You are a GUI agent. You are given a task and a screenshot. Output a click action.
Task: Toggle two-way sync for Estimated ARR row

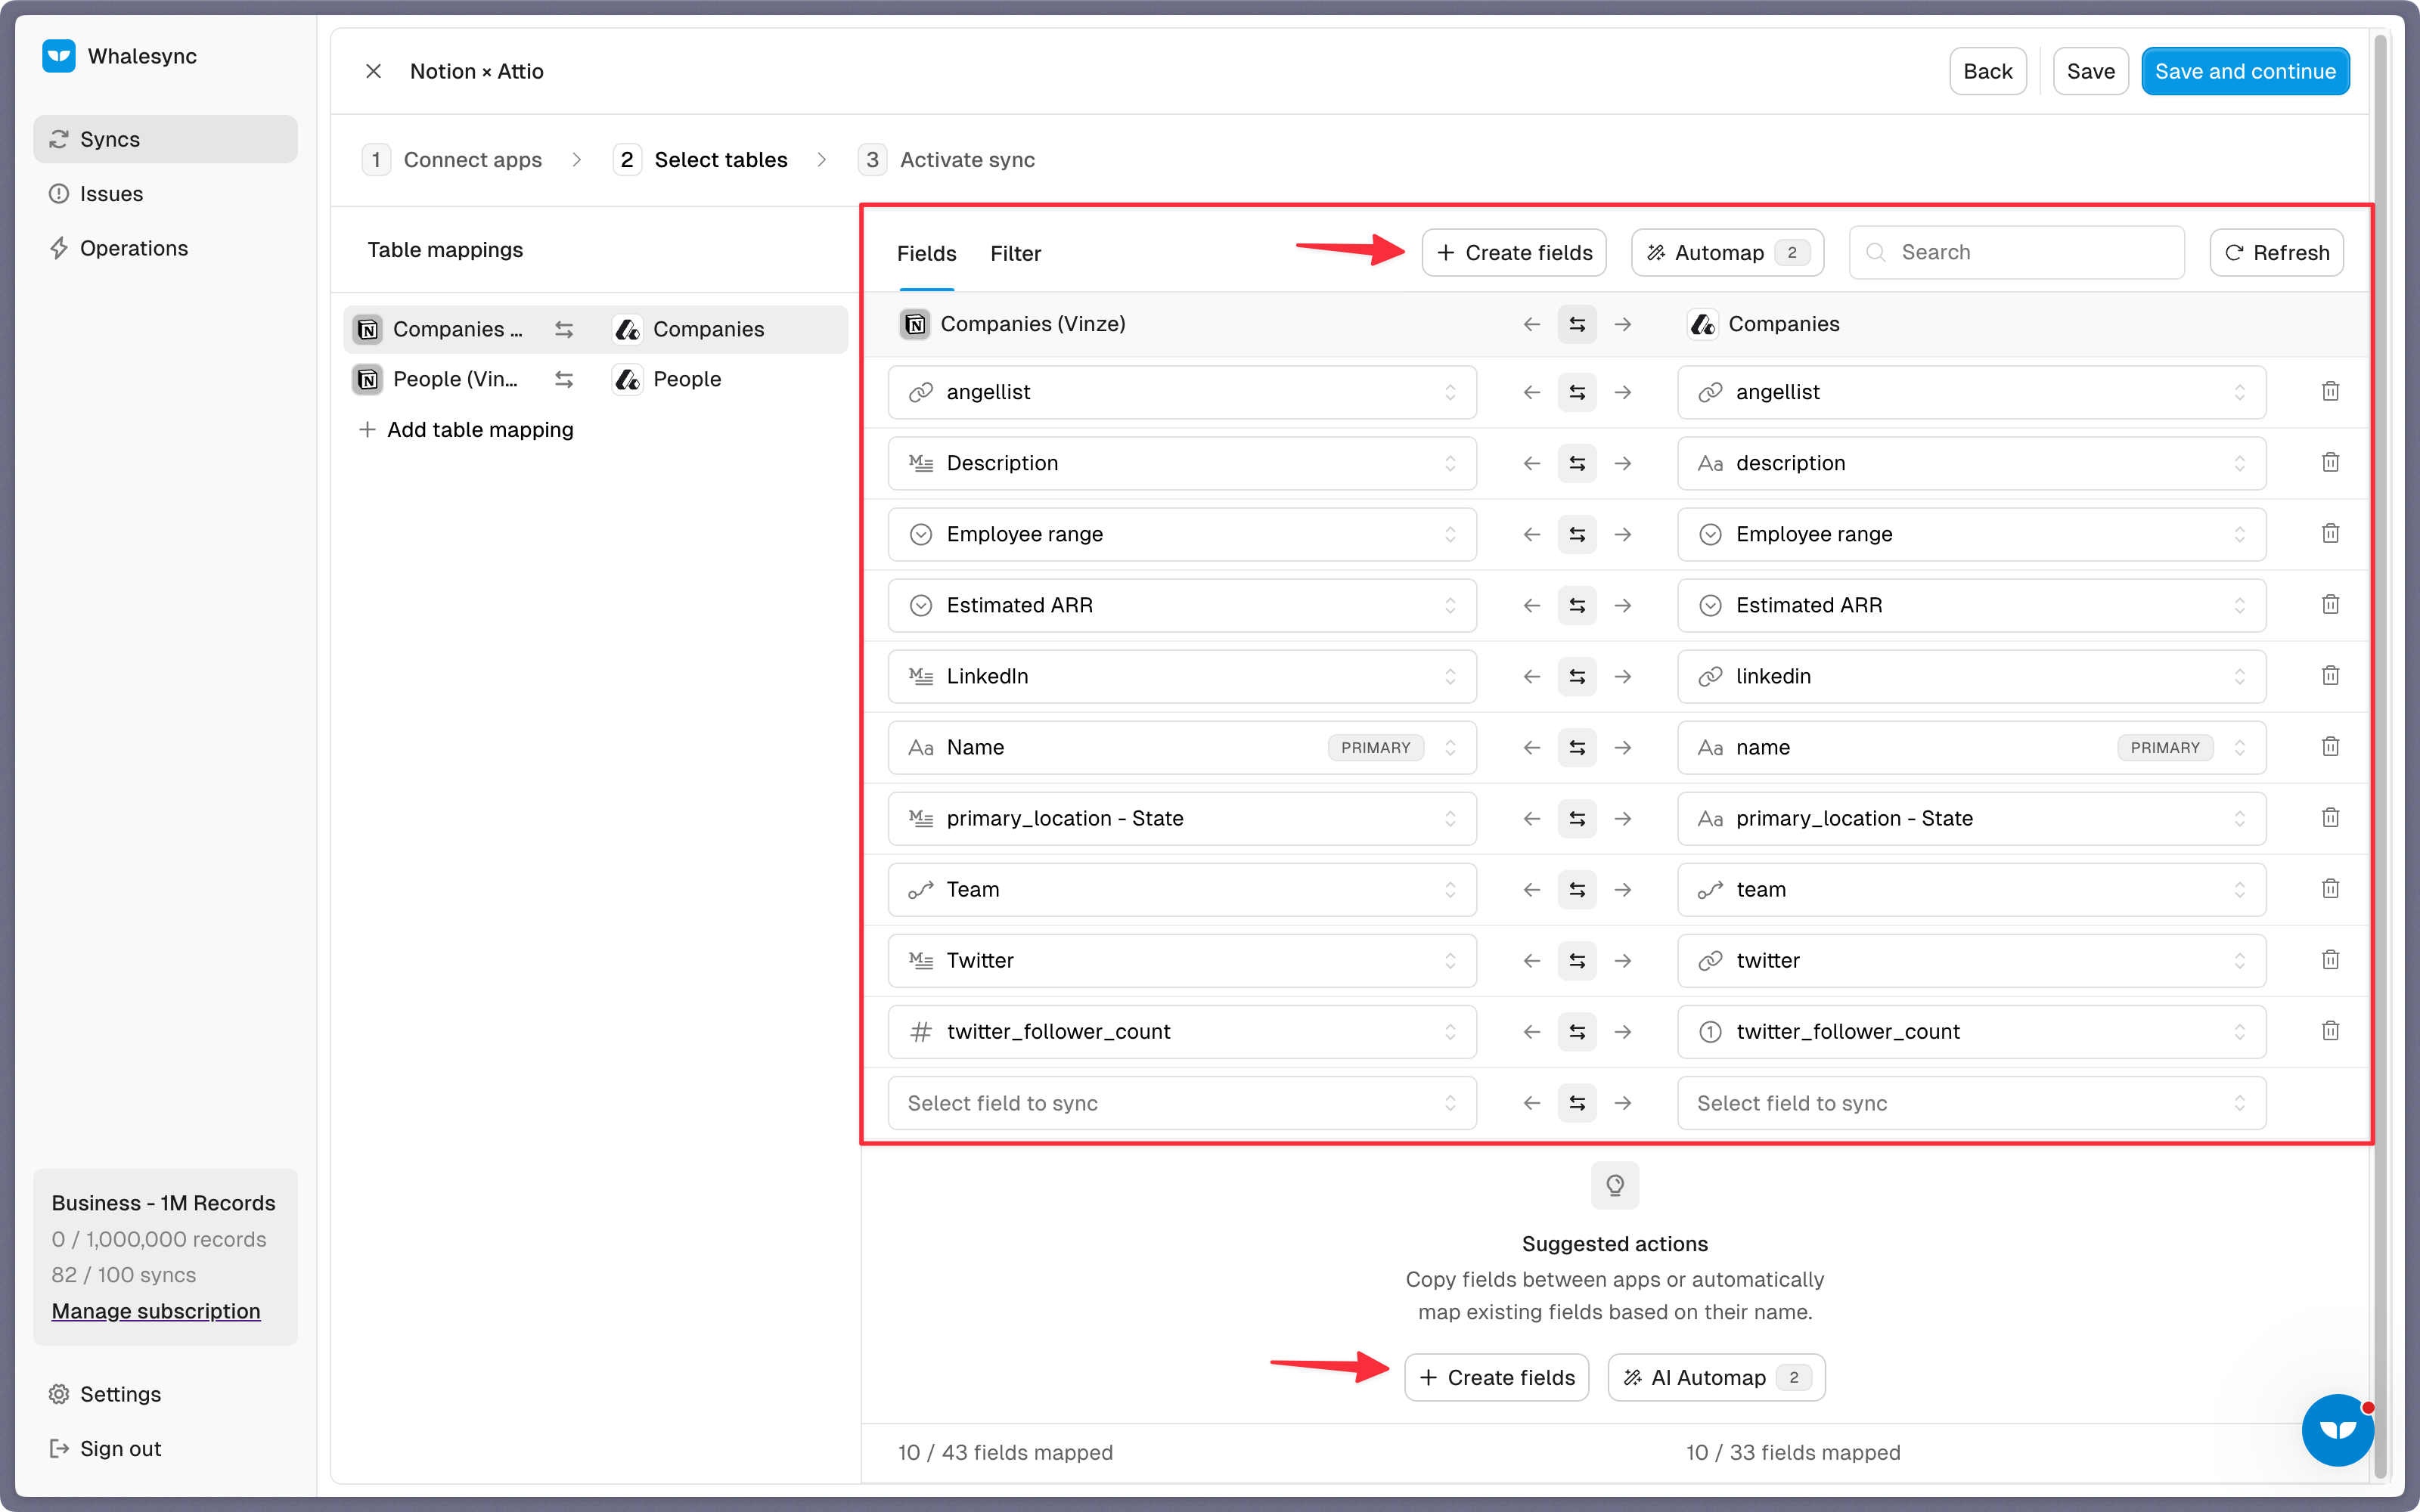1577,605
